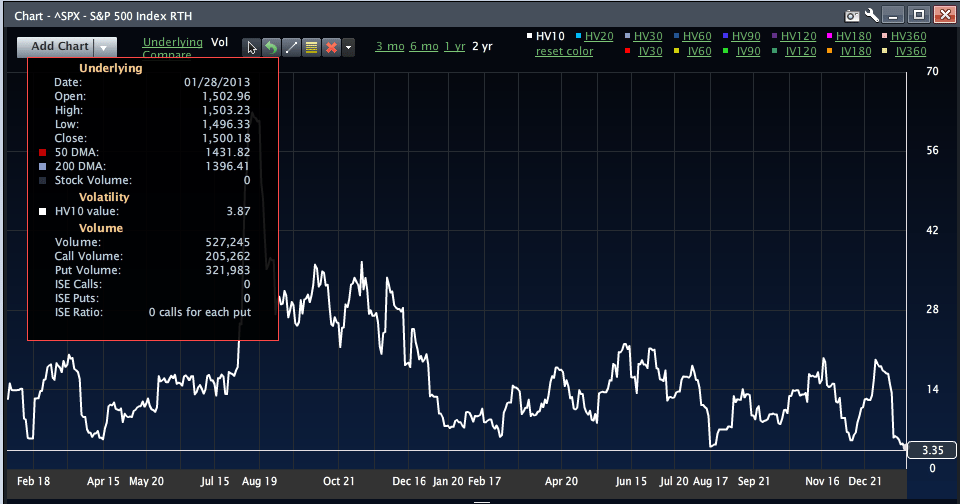Open settings with the wrench icon

871,15
